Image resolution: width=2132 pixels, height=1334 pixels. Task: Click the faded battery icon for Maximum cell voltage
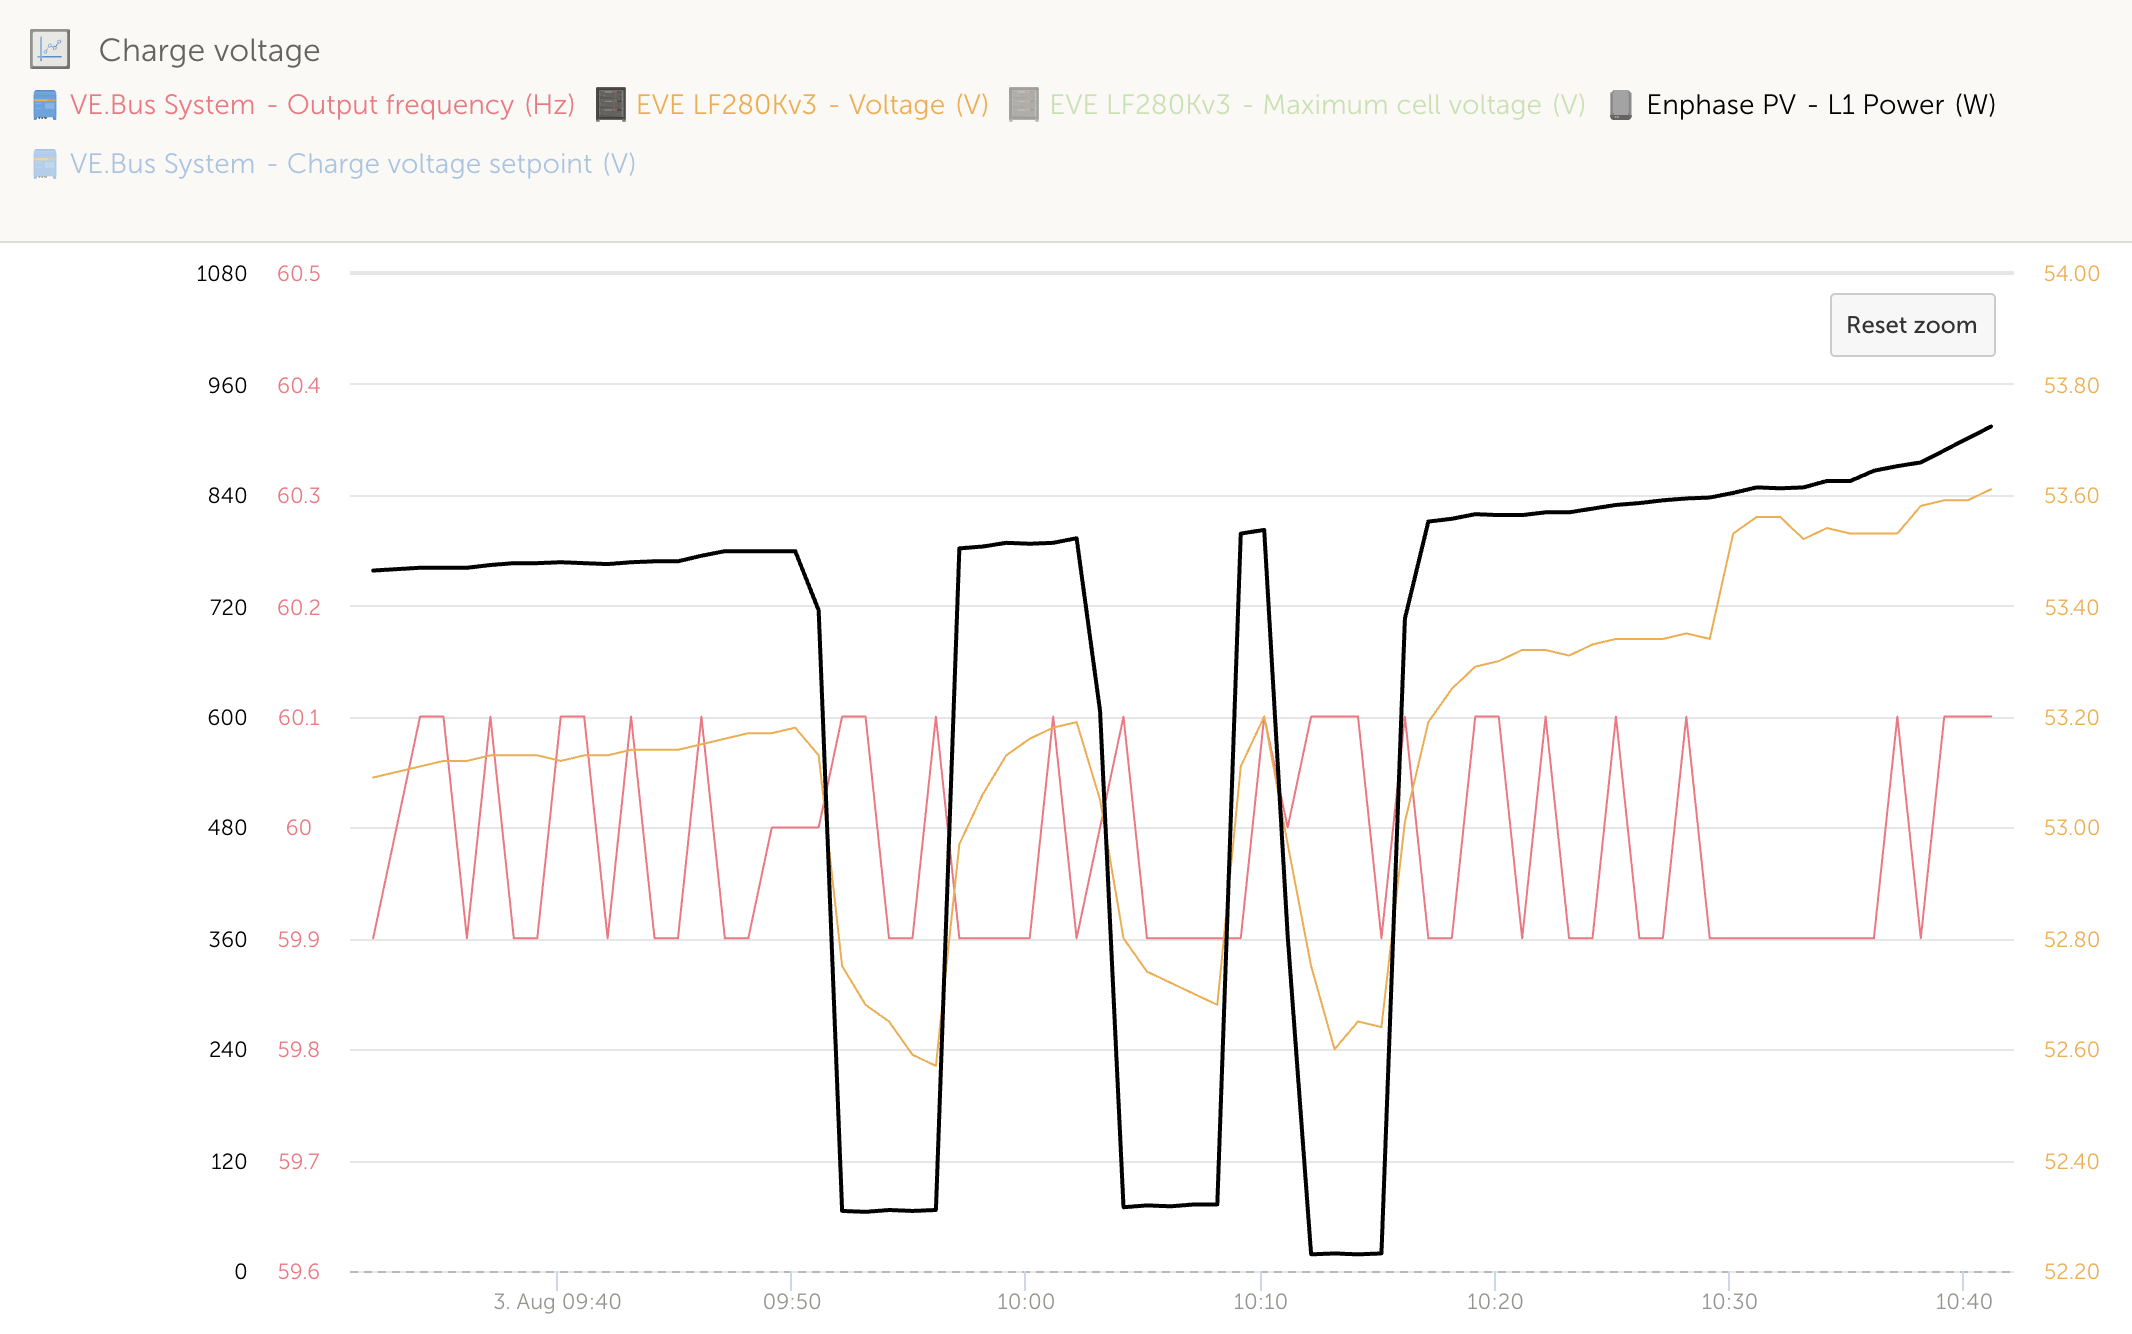(1023, 105)
